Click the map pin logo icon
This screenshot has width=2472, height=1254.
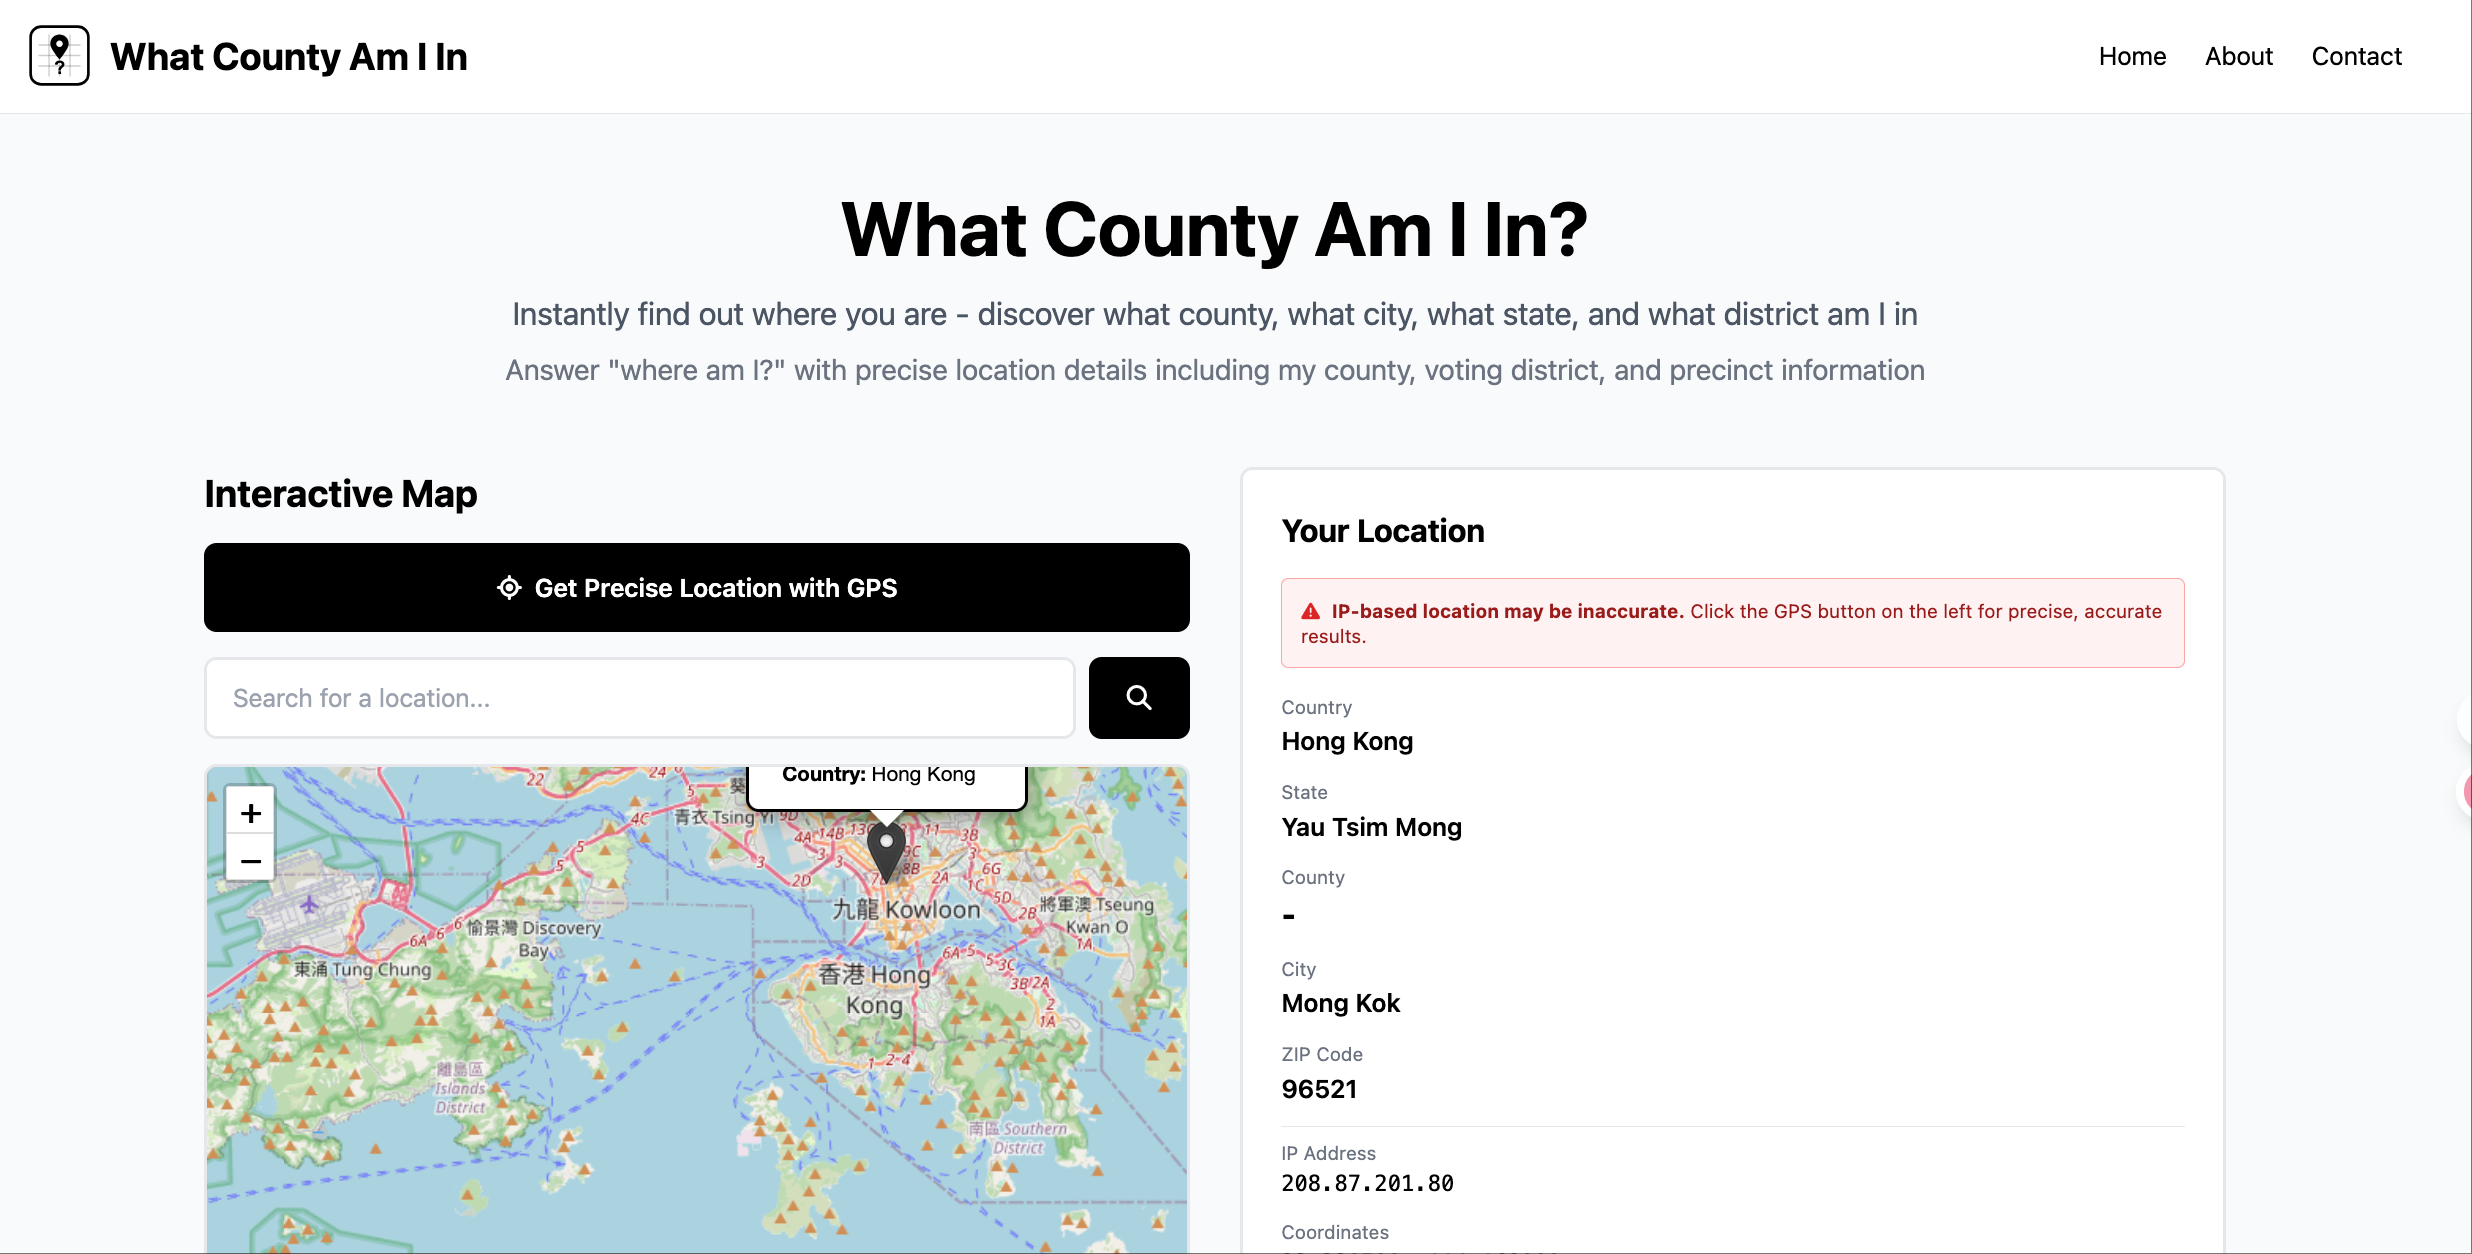pos(59,56)
